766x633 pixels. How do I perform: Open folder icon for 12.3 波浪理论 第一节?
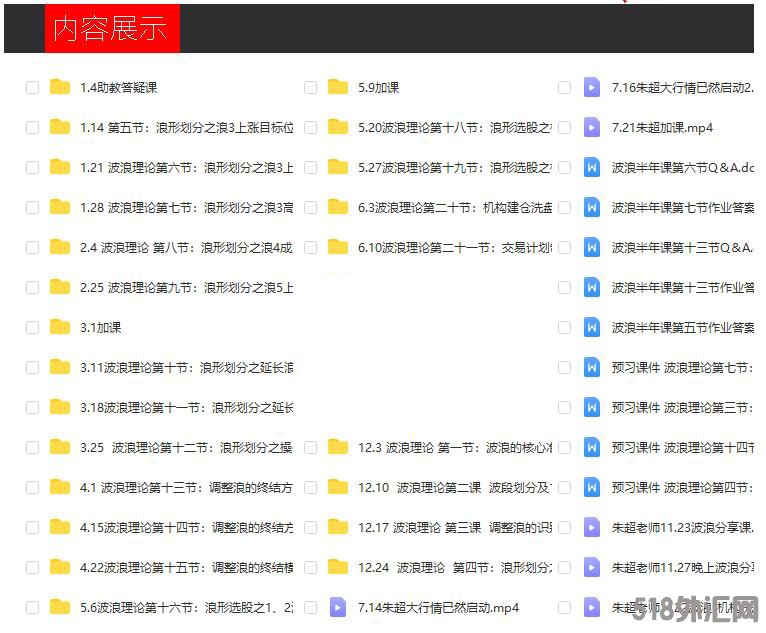tap(338, 447)
